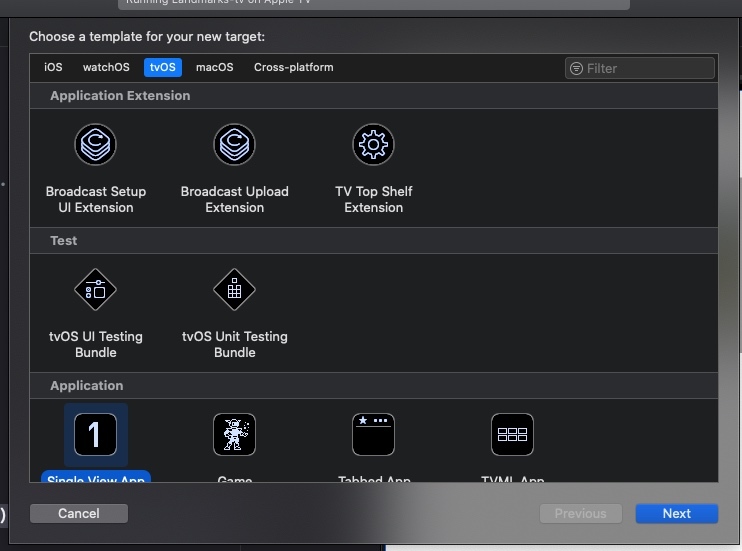Viewport: 742px width, 551px height.
Task: Select the Single View App template icon
Action: click(x=96, y=434)
